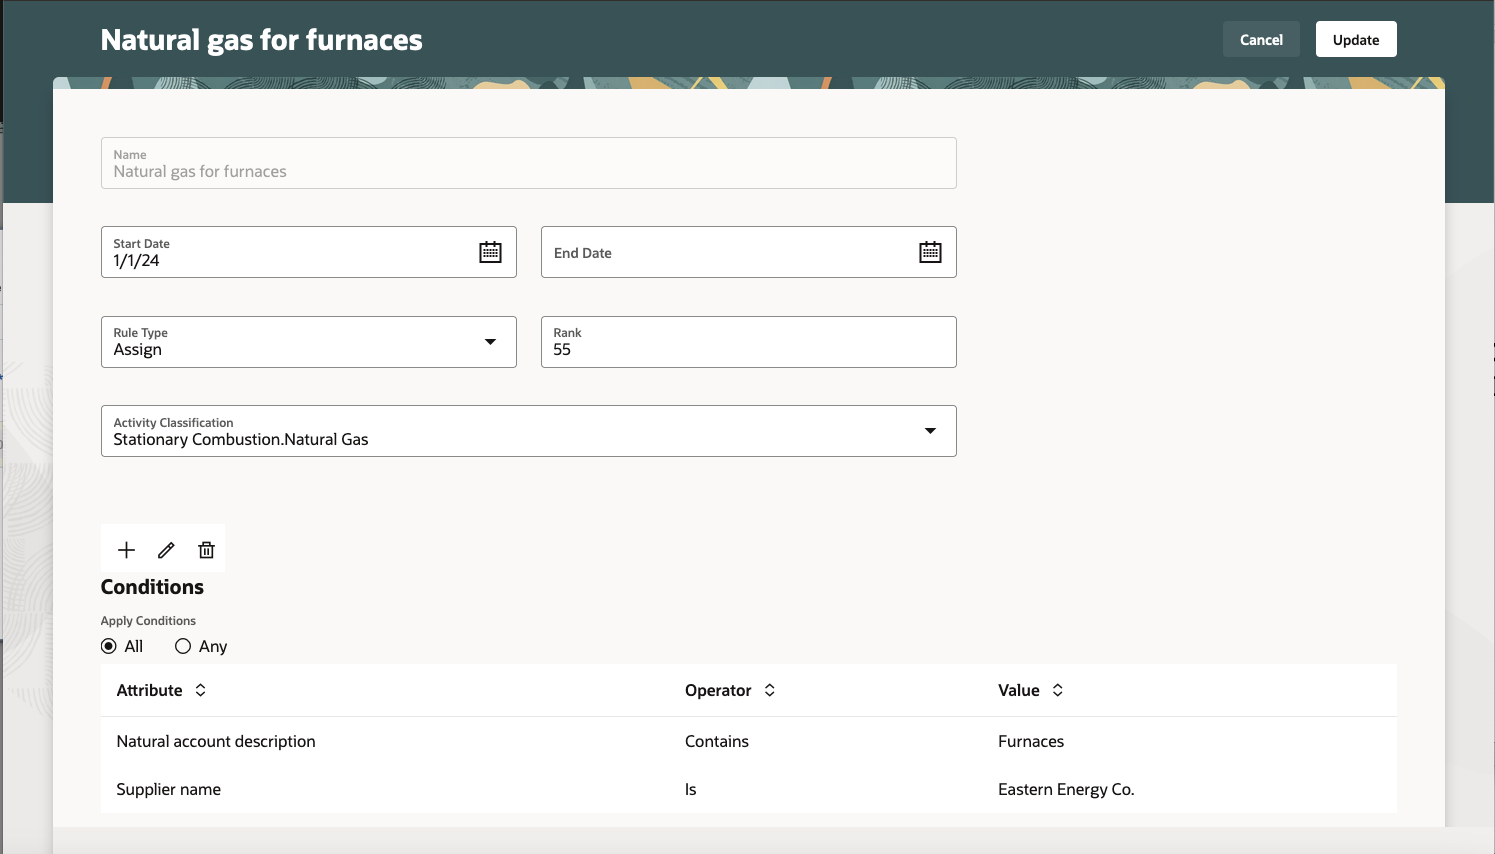This screenshot has height=854, width=1495.
Task: Select the Any apply-conditions radio button
Action: tap(183, 646)
